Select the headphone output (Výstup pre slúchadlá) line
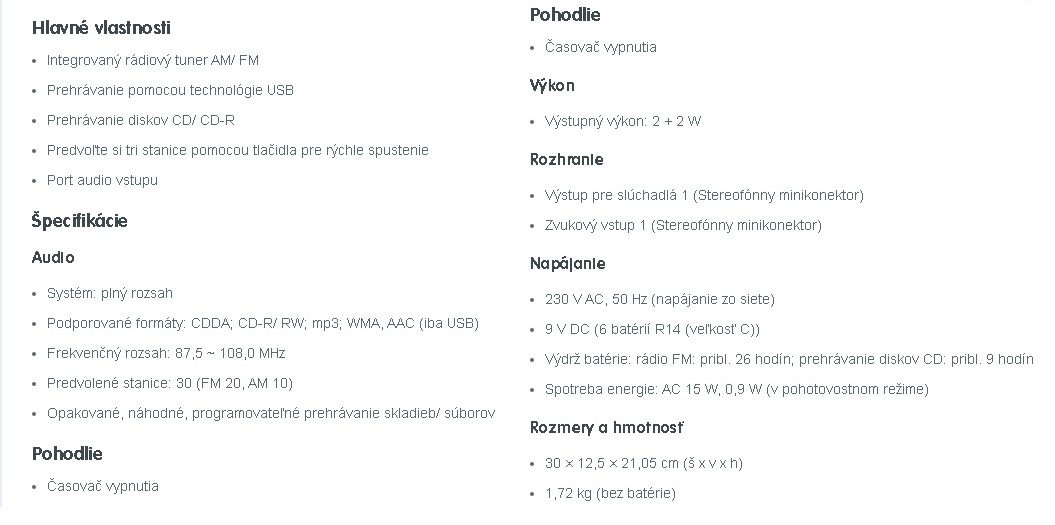Screen dimensions: 1055x525 coord(704,195)
